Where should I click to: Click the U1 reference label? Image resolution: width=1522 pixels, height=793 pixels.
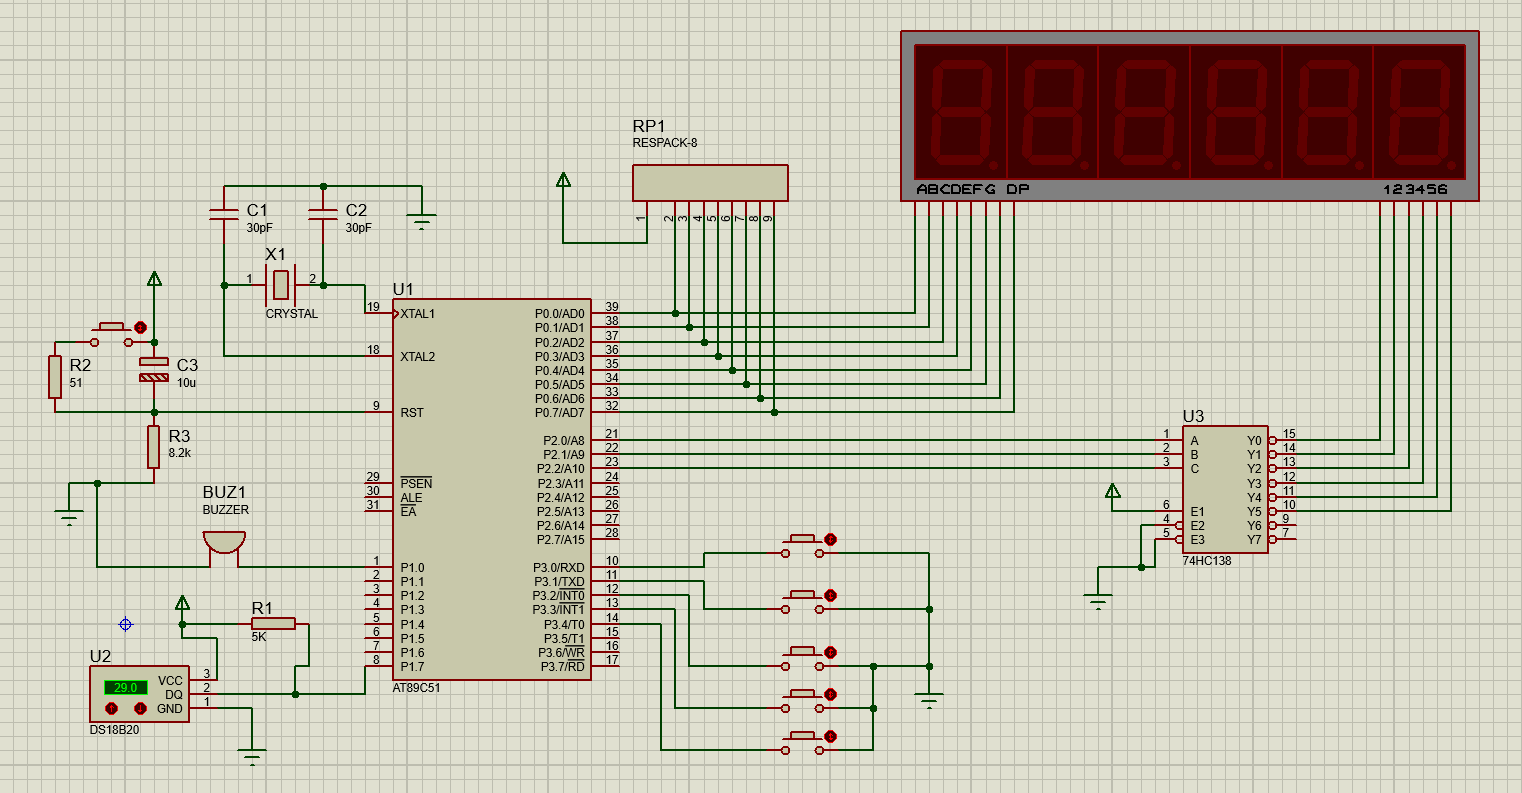coord(403,289)
